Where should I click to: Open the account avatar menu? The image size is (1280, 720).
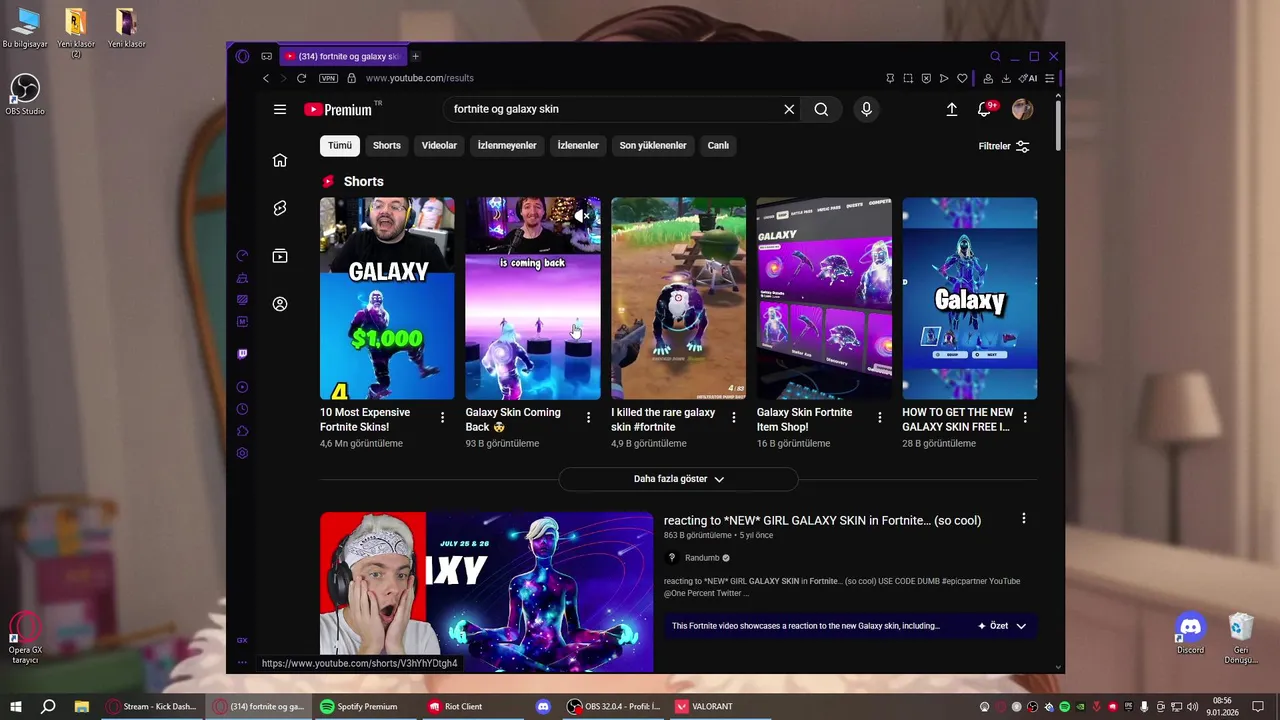[x=1022, y=109]
